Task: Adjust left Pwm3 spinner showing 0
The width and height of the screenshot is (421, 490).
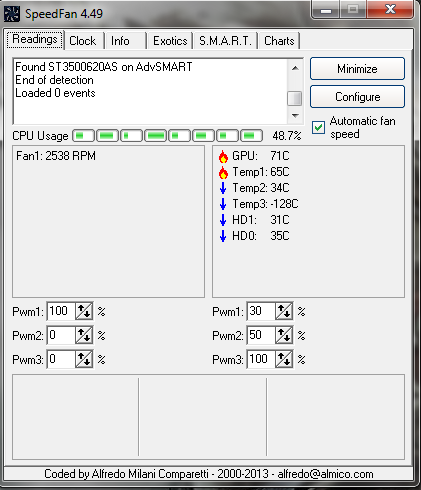Action: [x=84, y=359]
